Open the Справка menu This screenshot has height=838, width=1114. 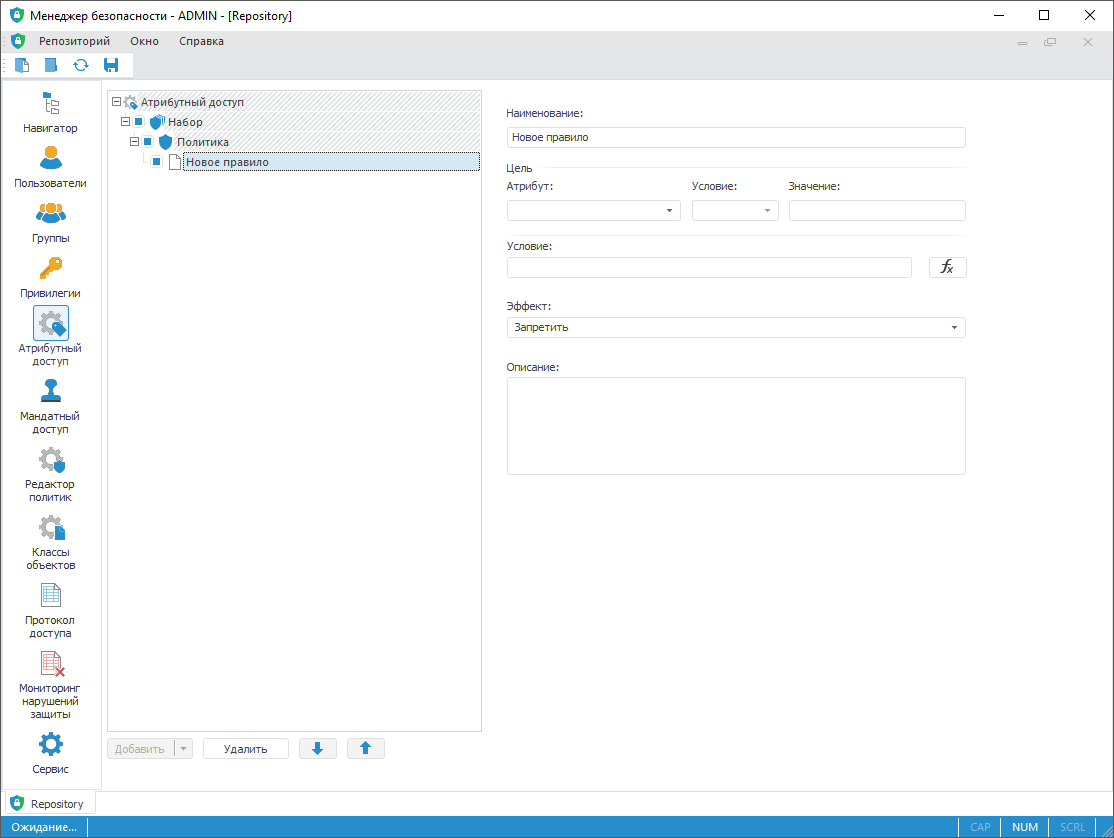(201, 41)
